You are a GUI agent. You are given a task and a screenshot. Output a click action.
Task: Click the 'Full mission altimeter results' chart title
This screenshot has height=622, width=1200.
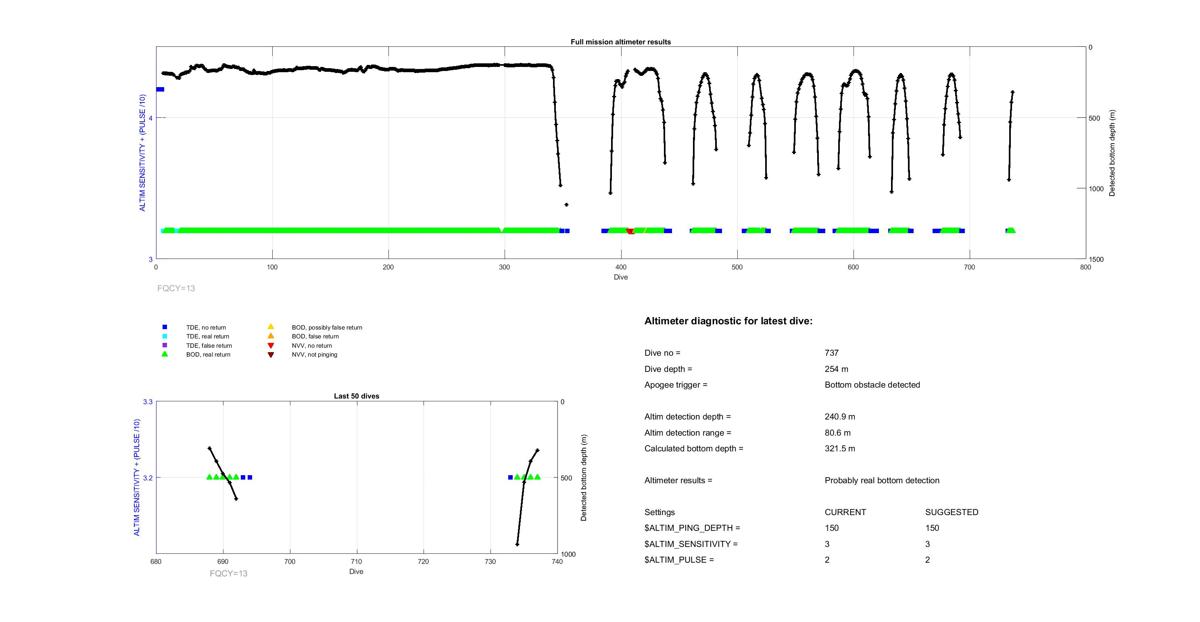[621, 42]
